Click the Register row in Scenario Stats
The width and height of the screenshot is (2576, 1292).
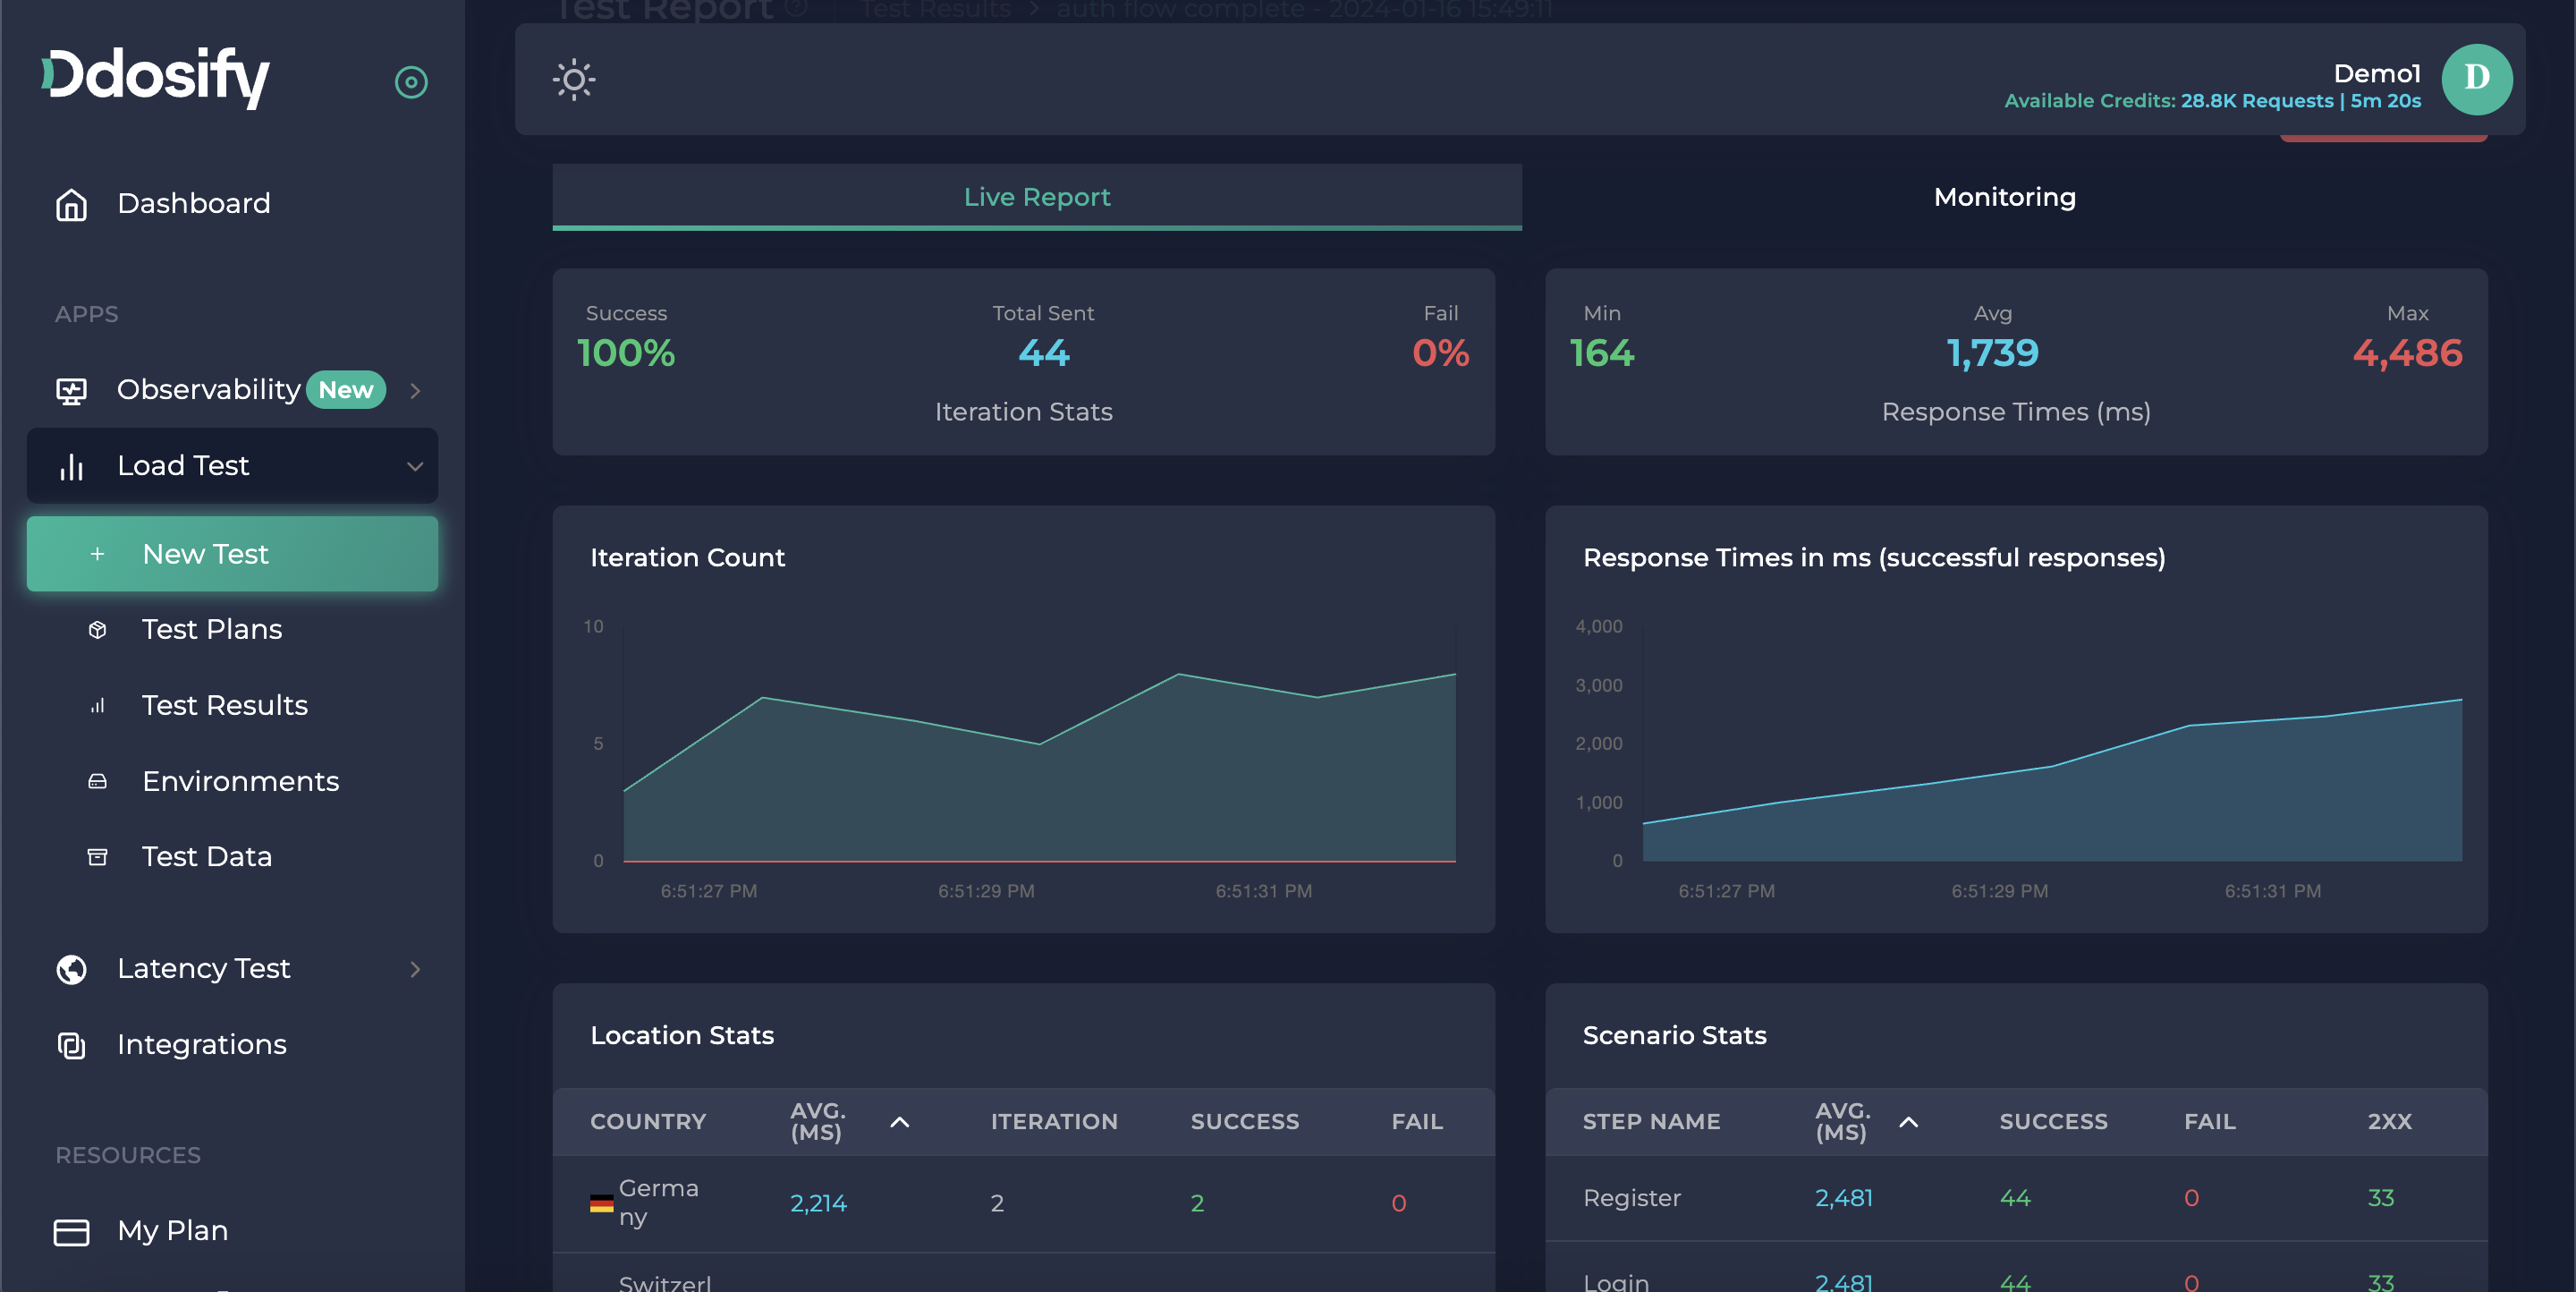pyautogui.click(x=1631, y=1198)
